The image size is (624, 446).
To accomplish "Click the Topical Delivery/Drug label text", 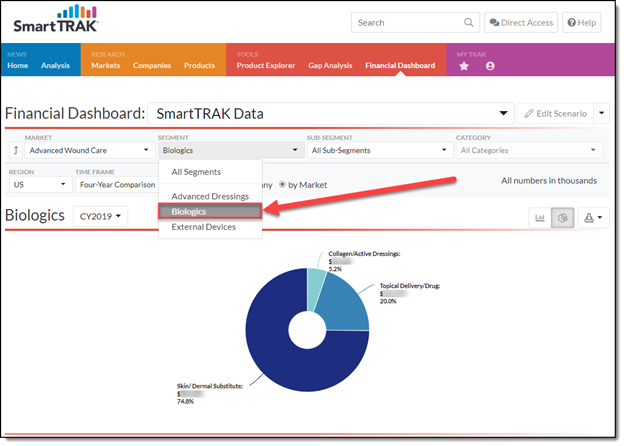I will pos(410,286).
